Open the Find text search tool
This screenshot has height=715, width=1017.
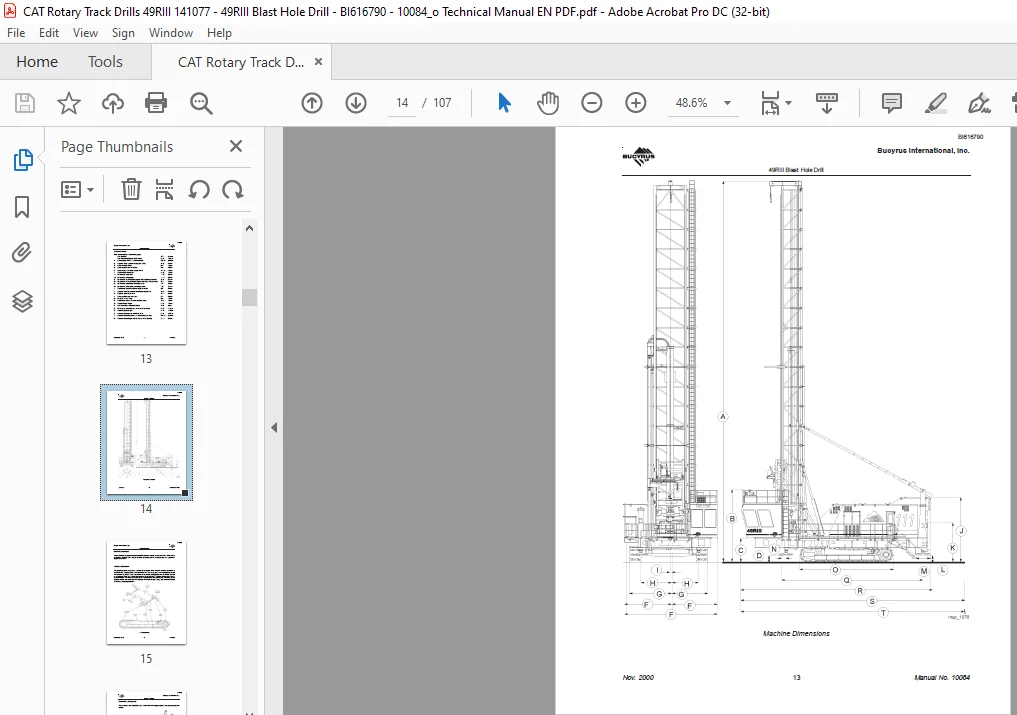[x=201, y=103]
